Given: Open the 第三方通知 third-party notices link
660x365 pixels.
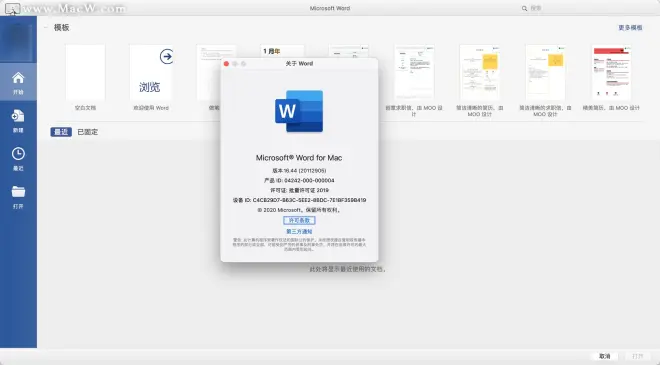Looking at the screenshot, I should (x=299, y=232).
